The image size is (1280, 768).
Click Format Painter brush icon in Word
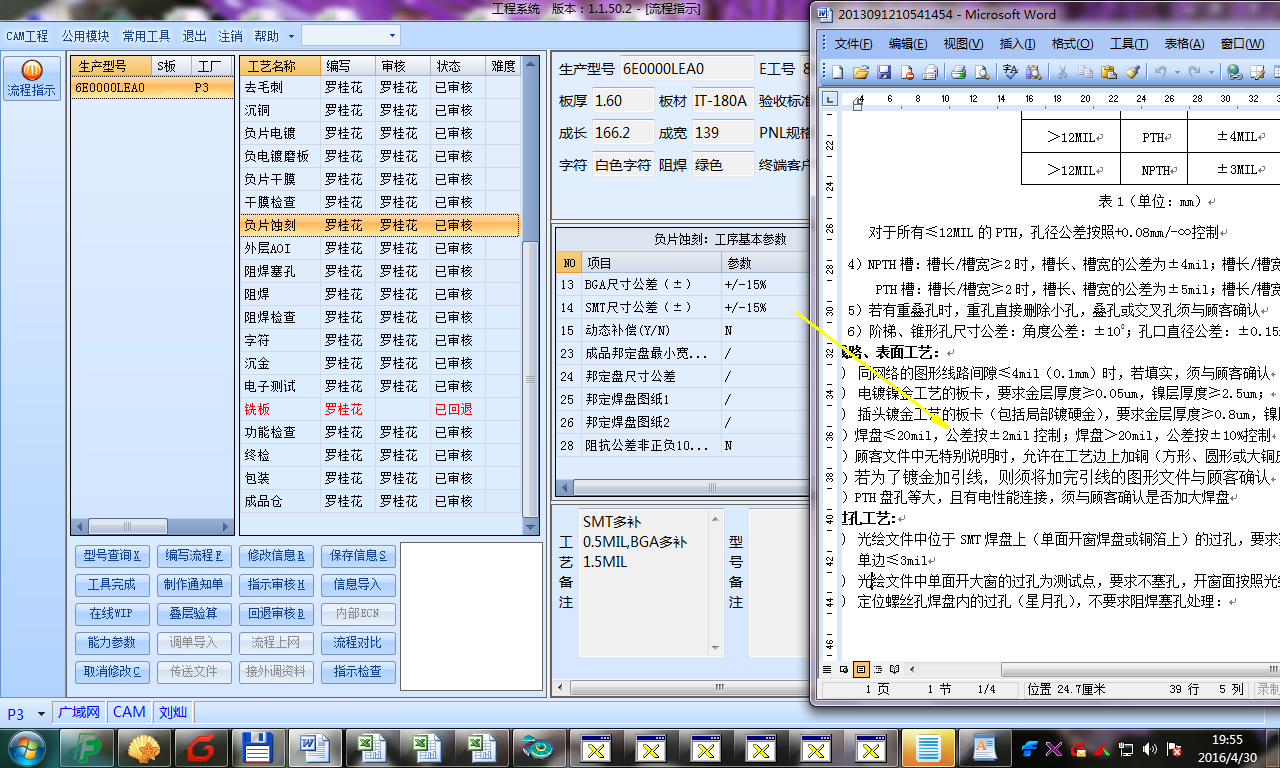click(x=1131, y=72)
